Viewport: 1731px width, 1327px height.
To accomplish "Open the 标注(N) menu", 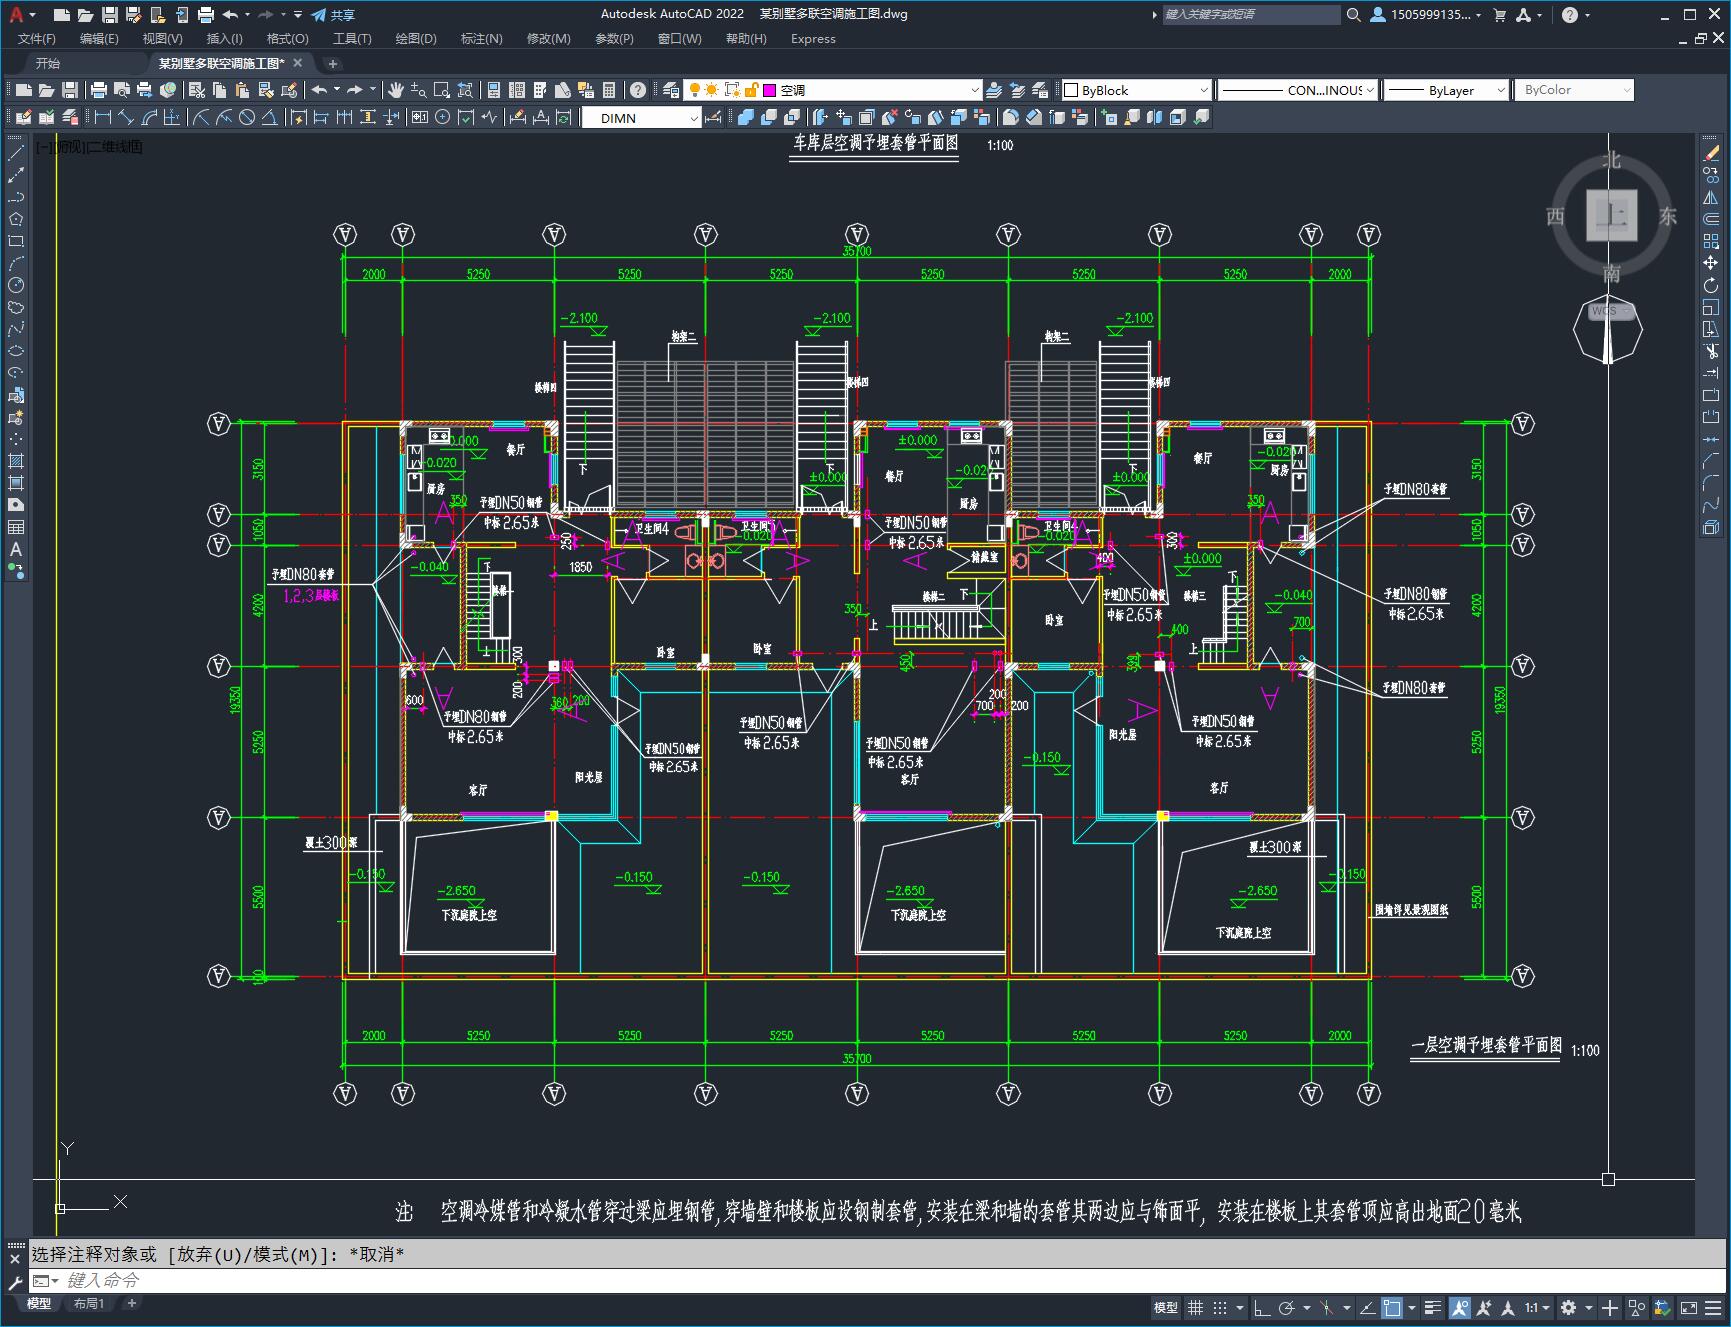I will click(x=481, y=38).
